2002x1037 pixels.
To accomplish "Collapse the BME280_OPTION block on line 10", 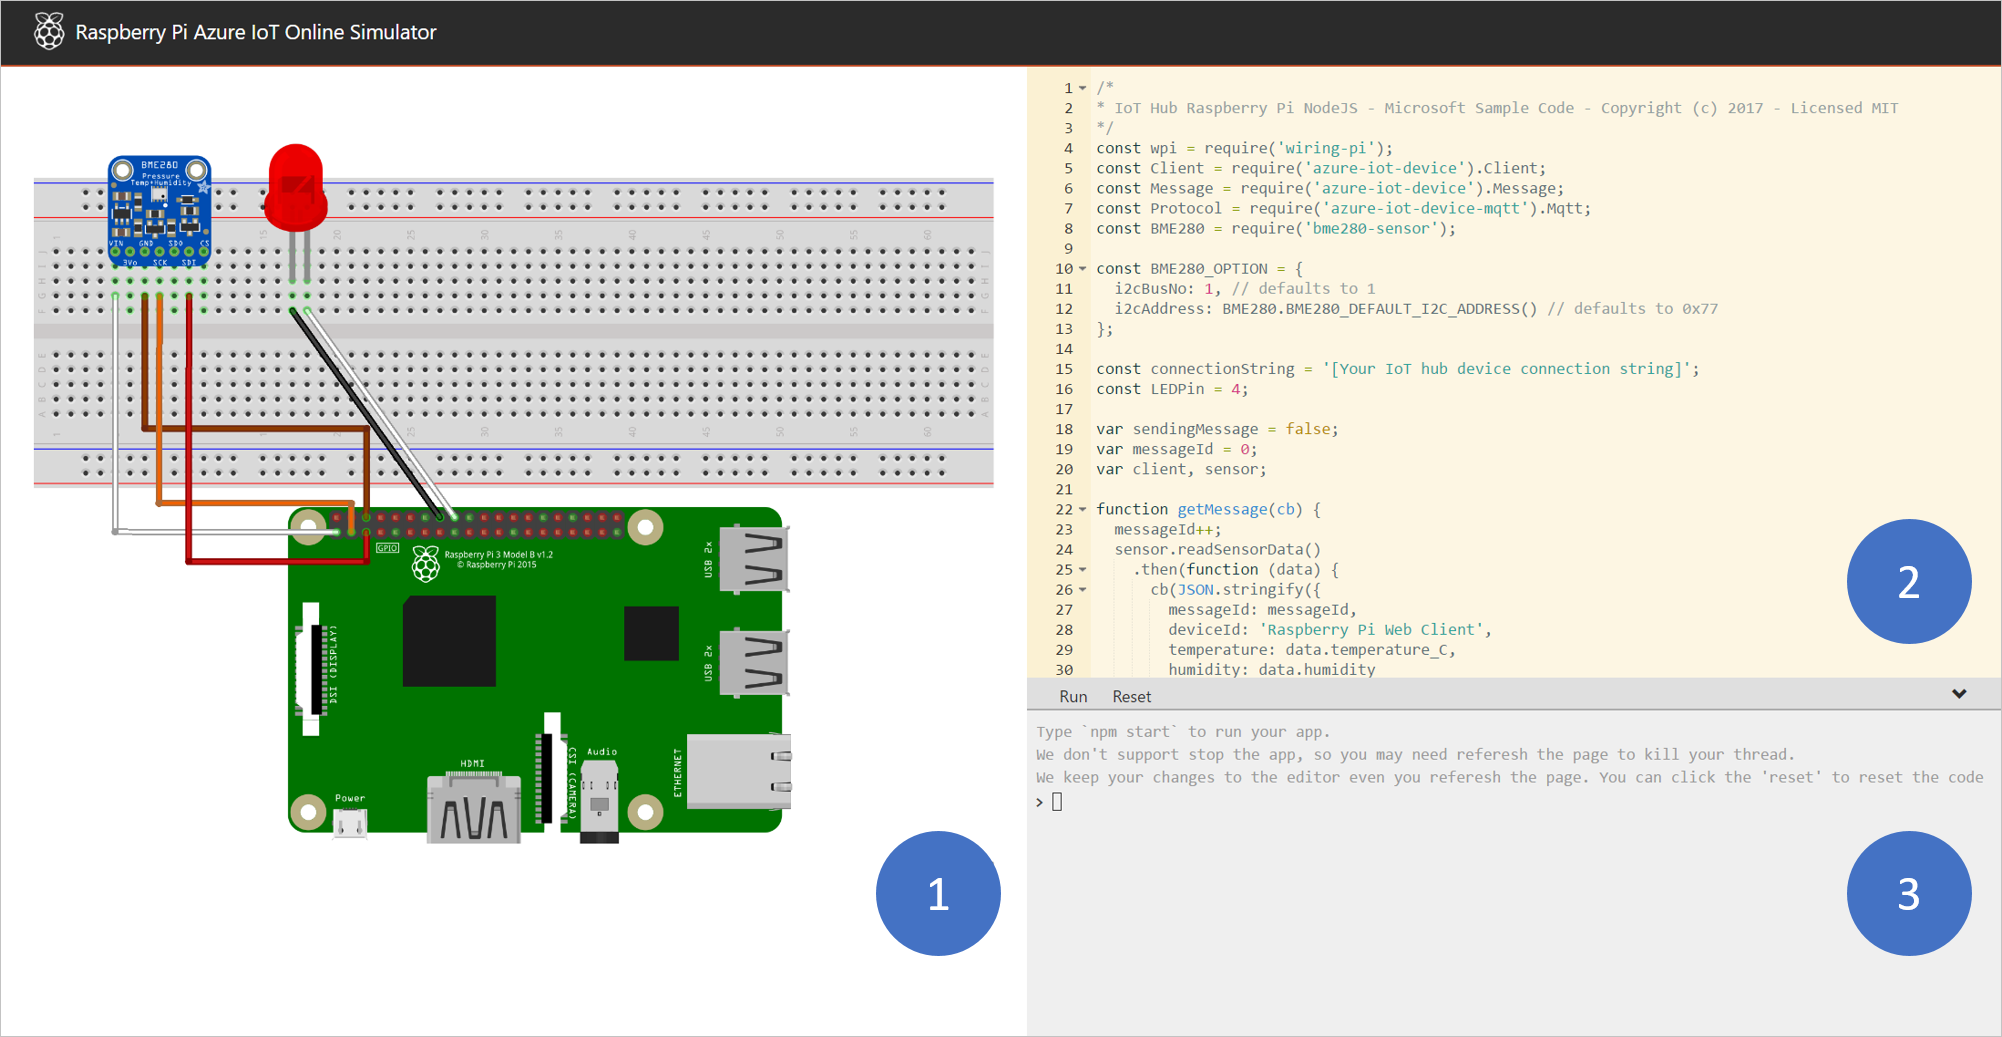I will click(x=1081, y=268).
